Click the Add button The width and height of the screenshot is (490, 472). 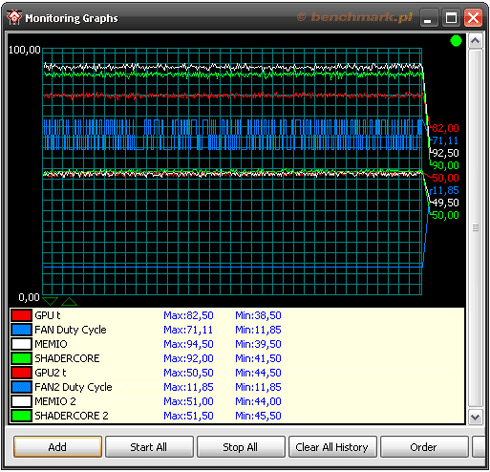tap(57, 447)
